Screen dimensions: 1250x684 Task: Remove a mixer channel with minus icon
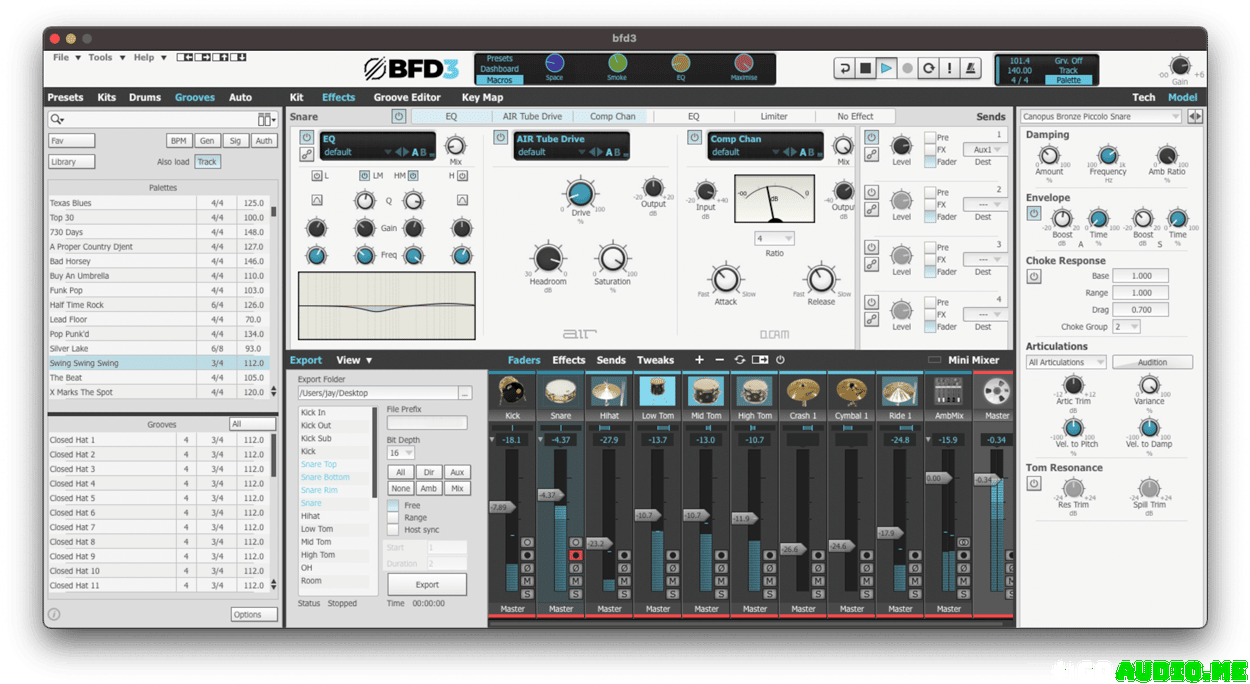click(x=719, y=360)
